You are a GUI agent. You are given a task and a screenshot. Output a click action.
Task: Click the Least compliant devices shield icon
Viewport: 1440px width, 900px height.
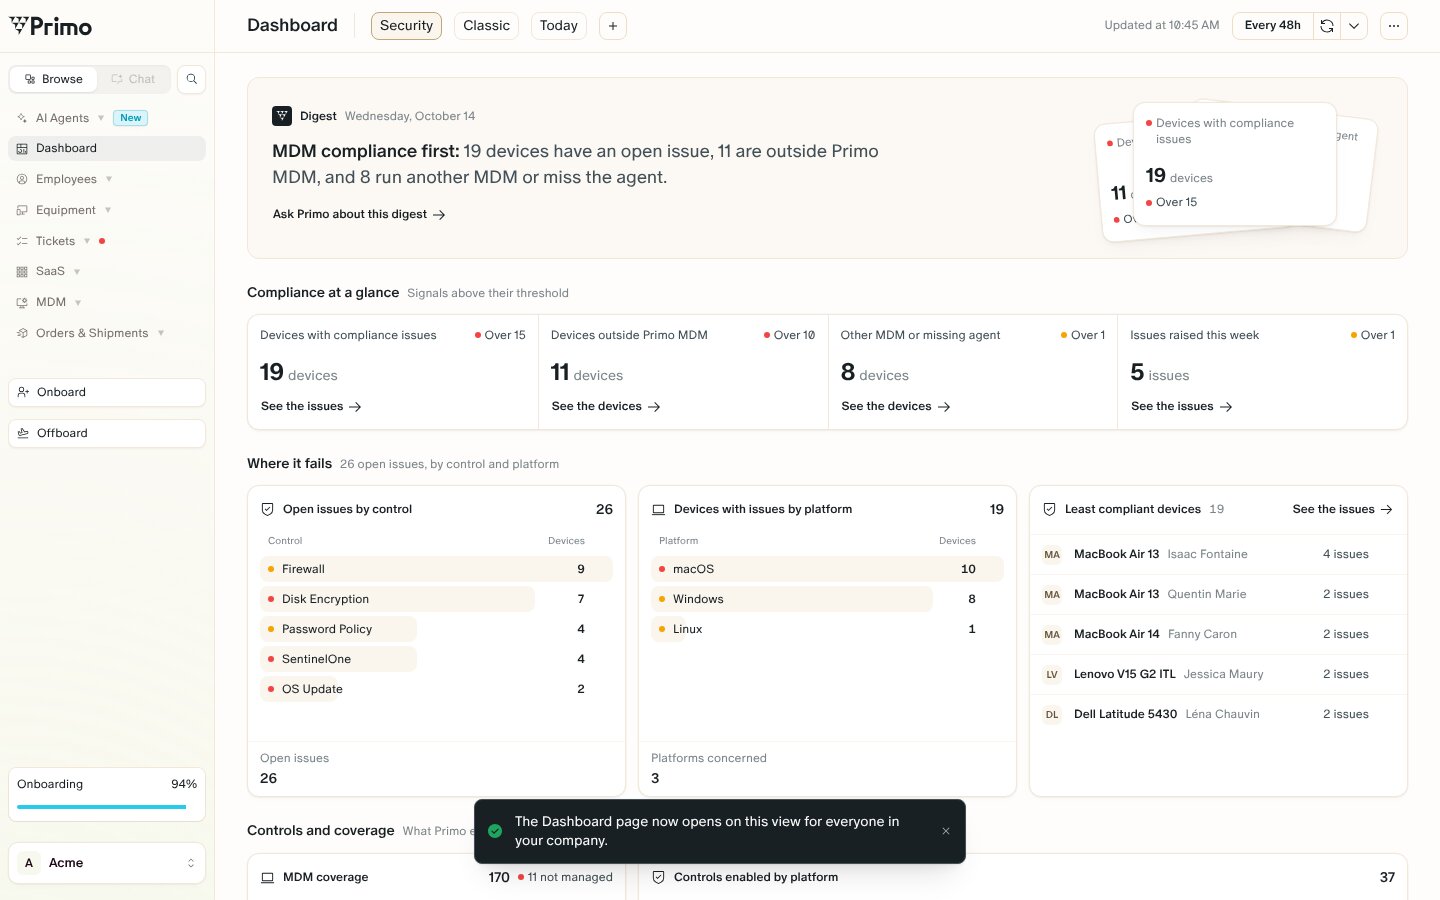1050,509
